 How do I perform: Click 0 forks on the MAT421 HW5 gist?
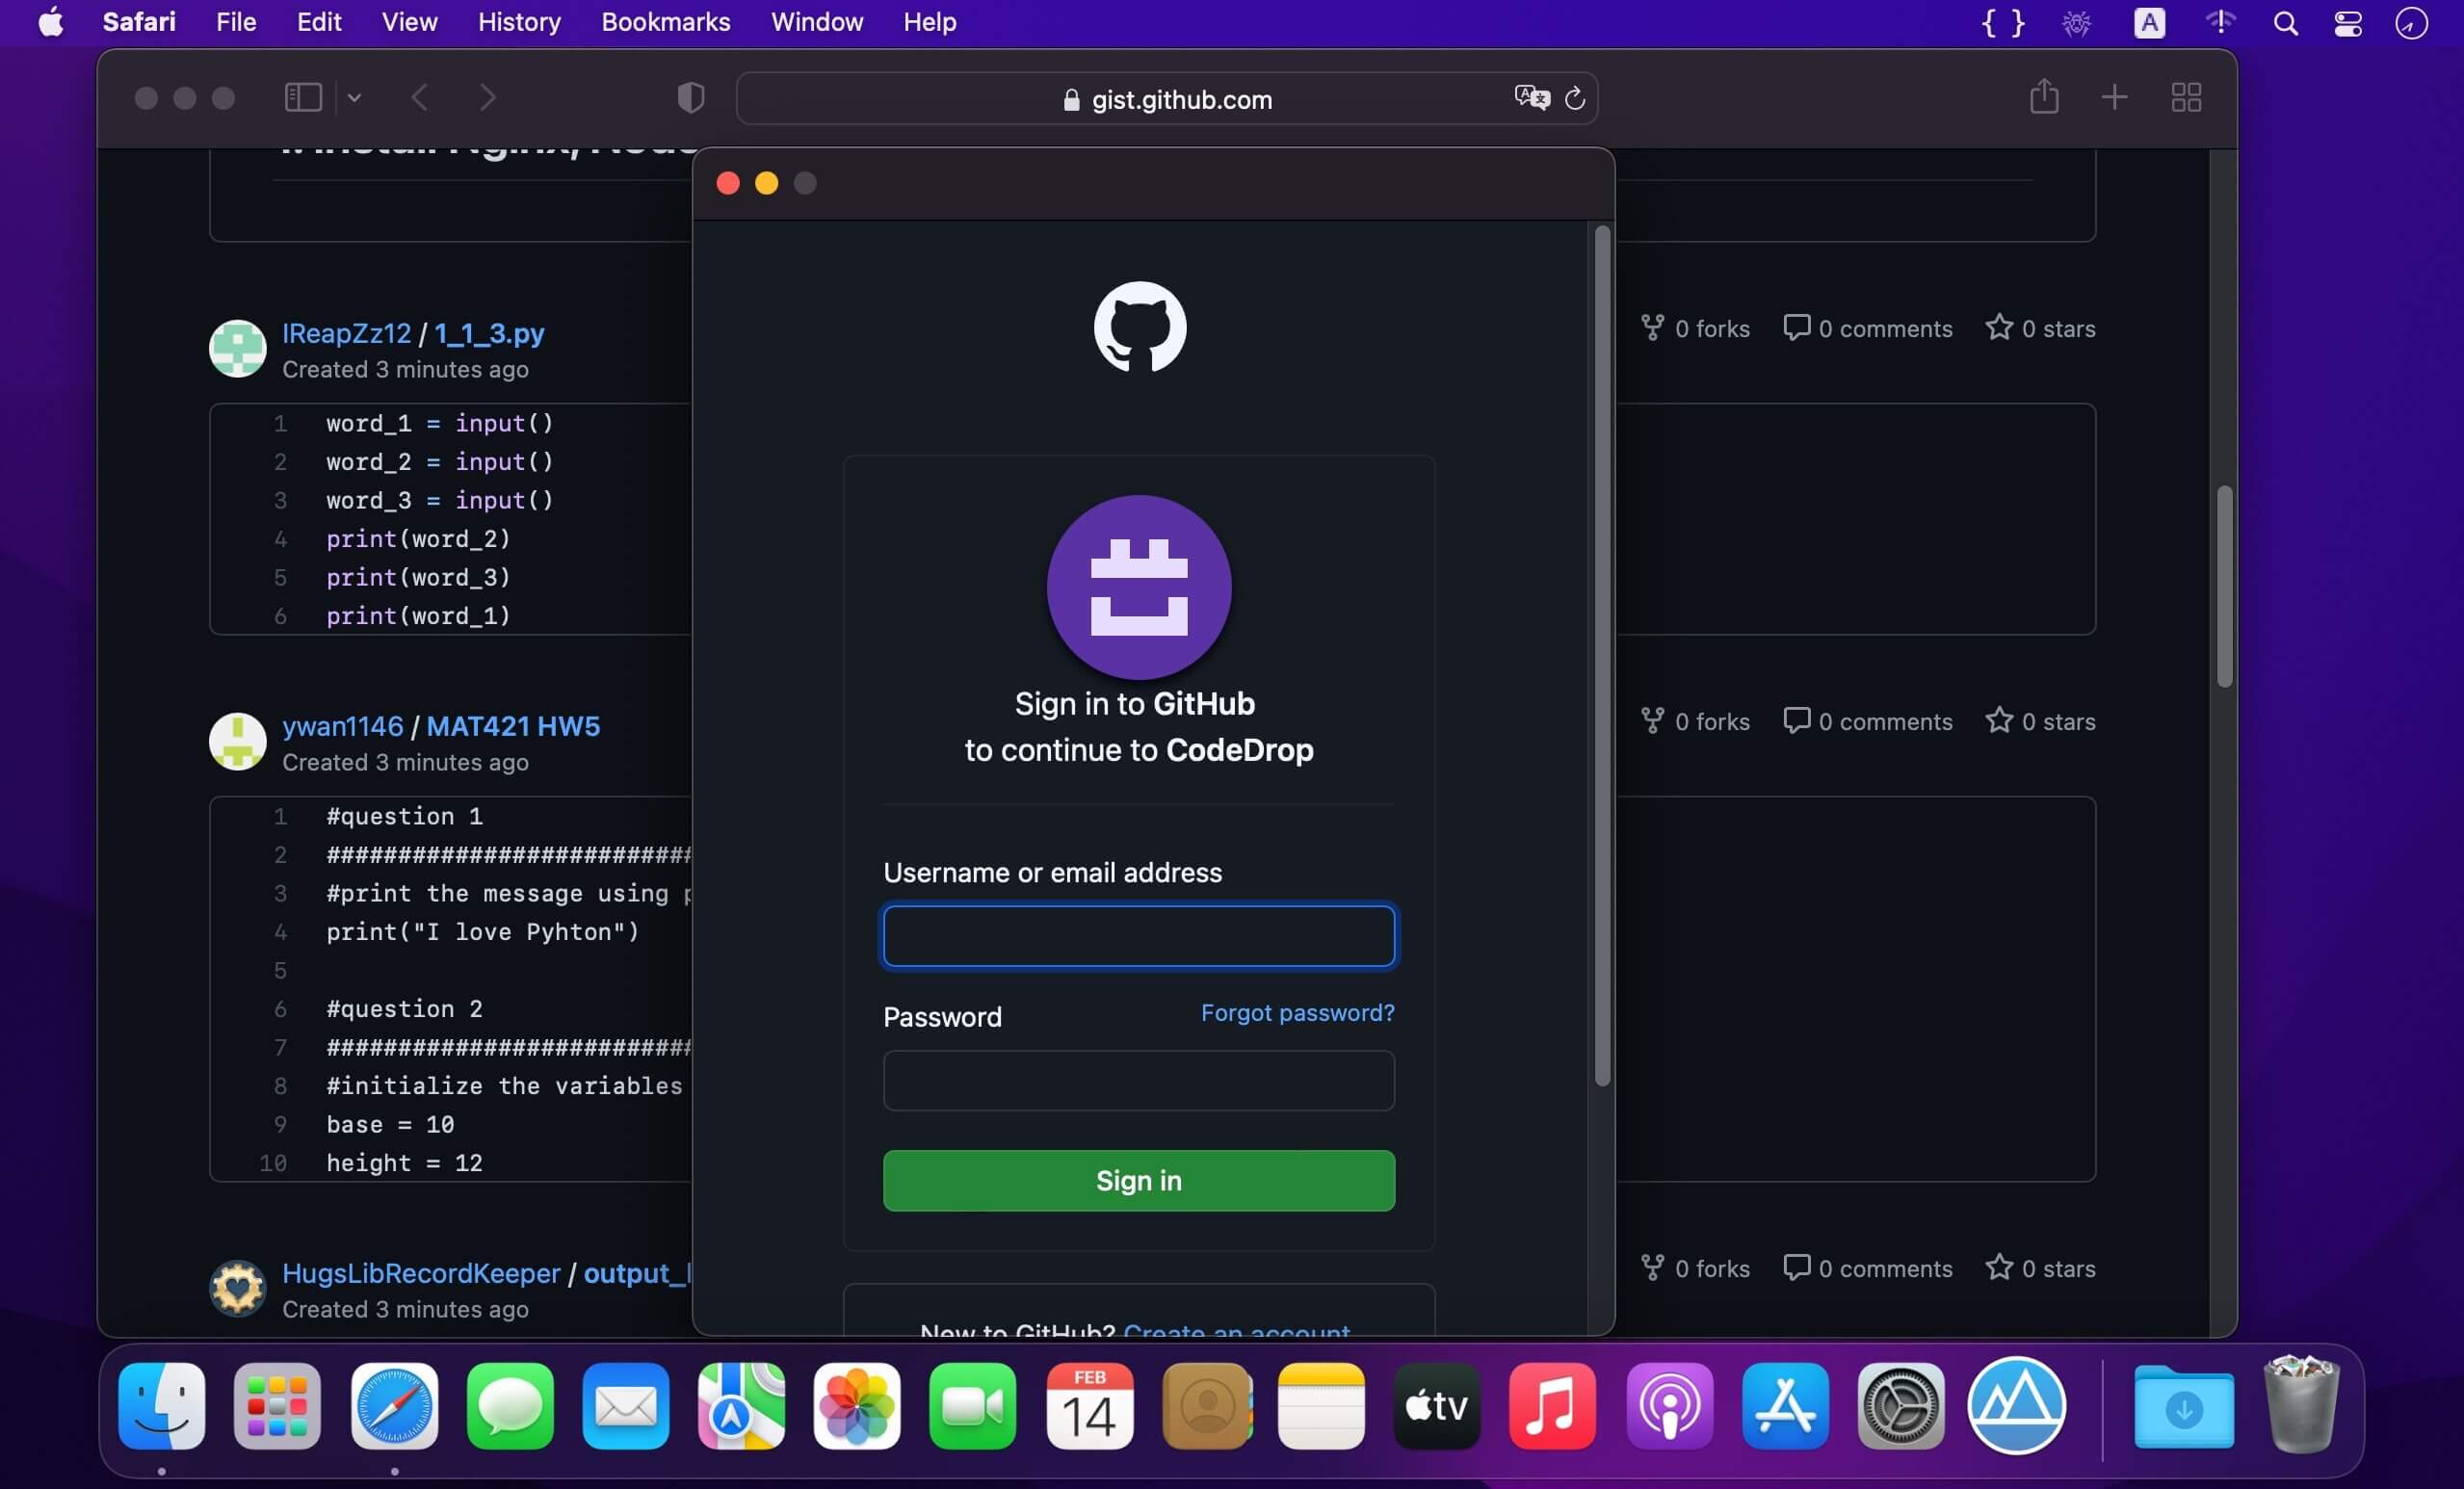coord(1696,721)
